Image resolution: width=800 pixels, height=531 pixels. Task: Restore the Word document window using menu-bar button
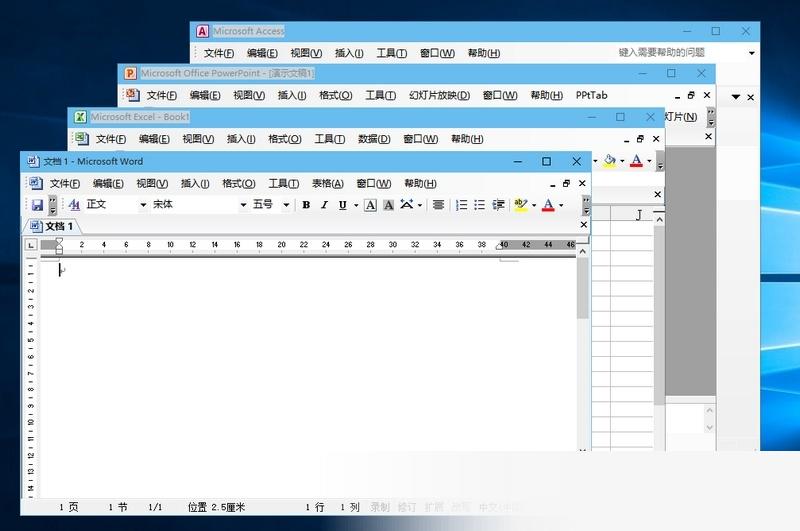tap(566, 183)
